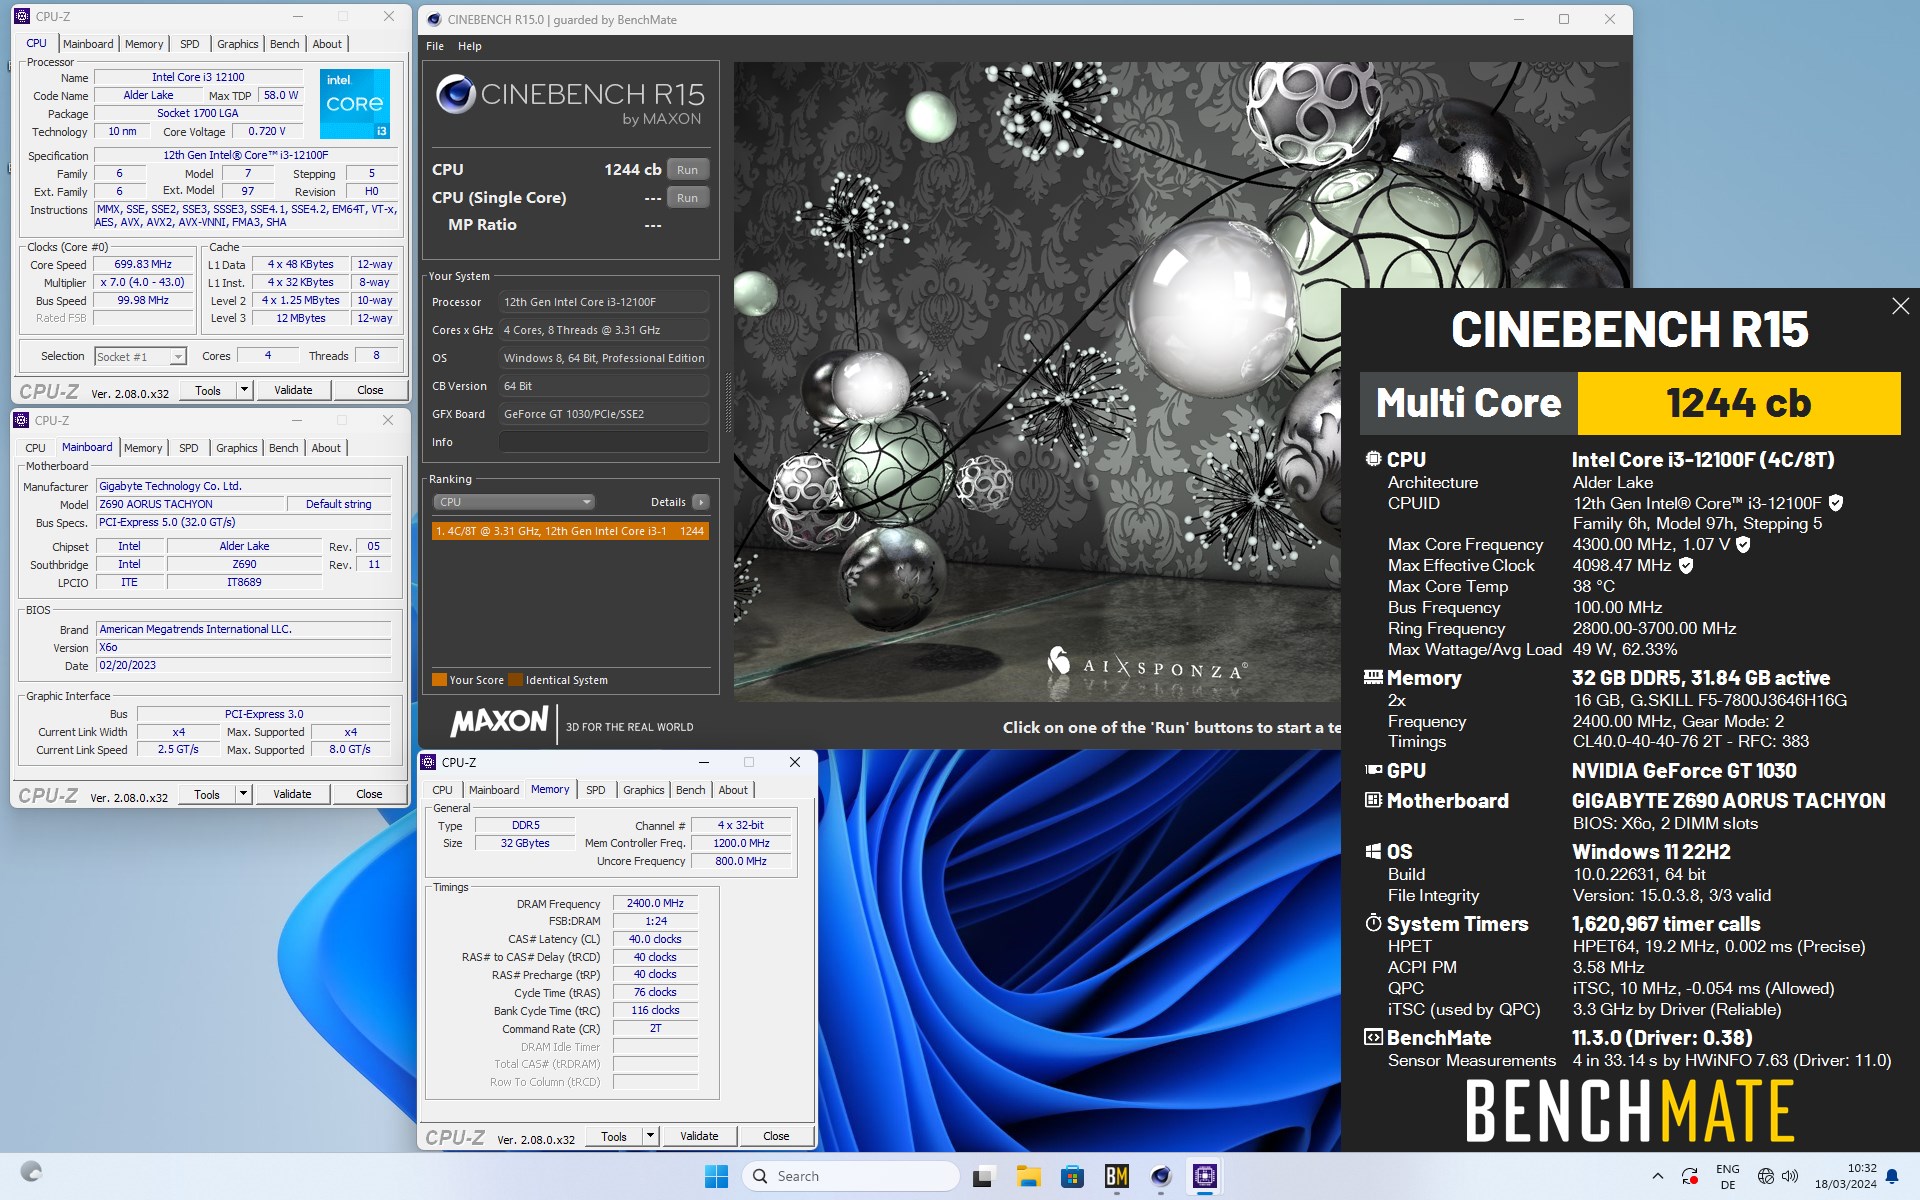Click Validate in the Memory CPU-Z window
Image resolution: width=1920 pixels, height=1200 pixels.
pos(699,1136)
